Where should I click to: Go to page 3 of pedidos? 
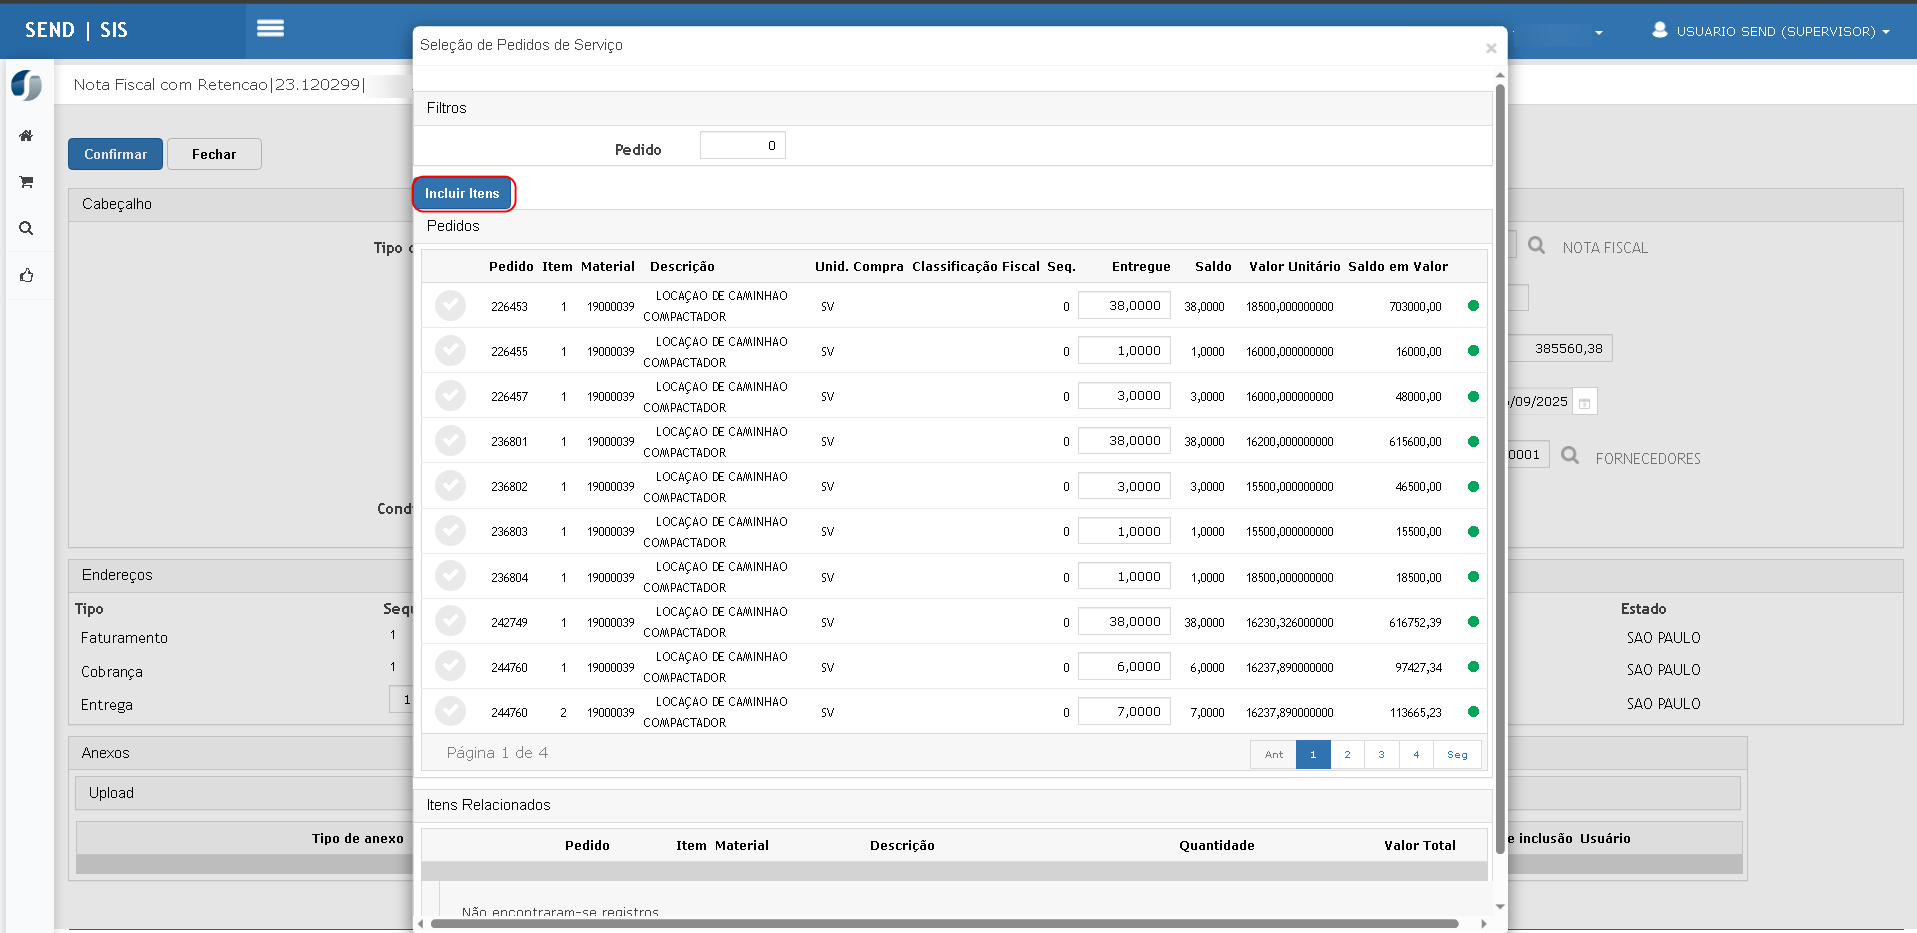click(x=1381, y=755)
